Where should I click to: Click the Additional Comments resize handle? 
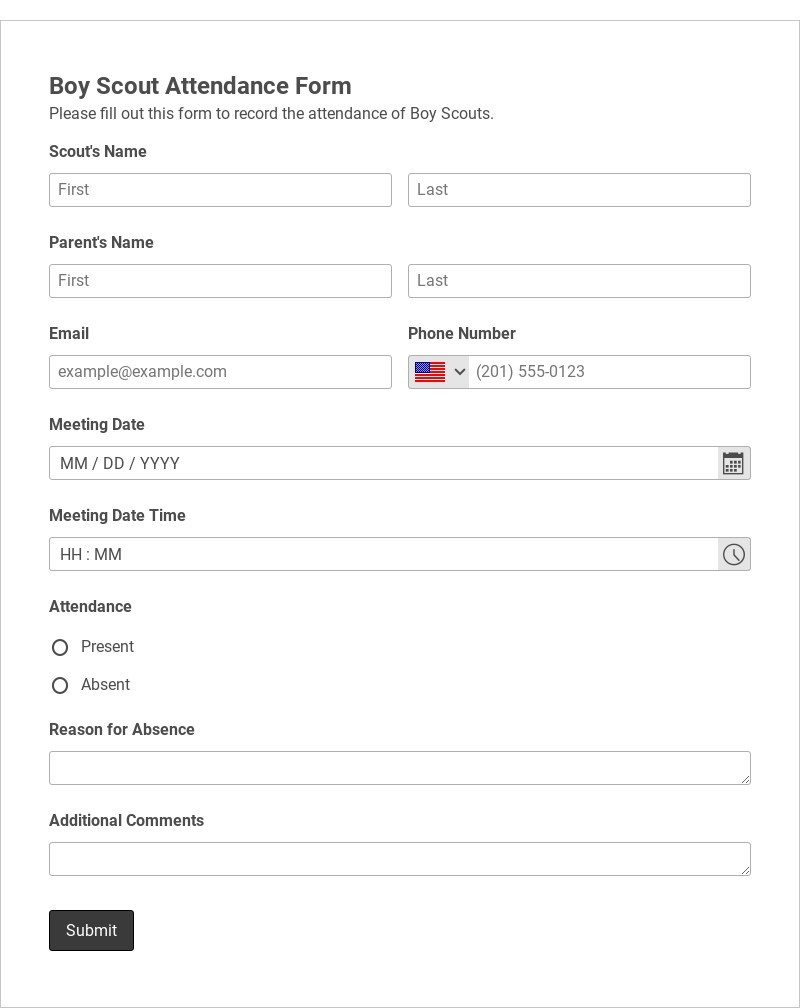point(745,870)
